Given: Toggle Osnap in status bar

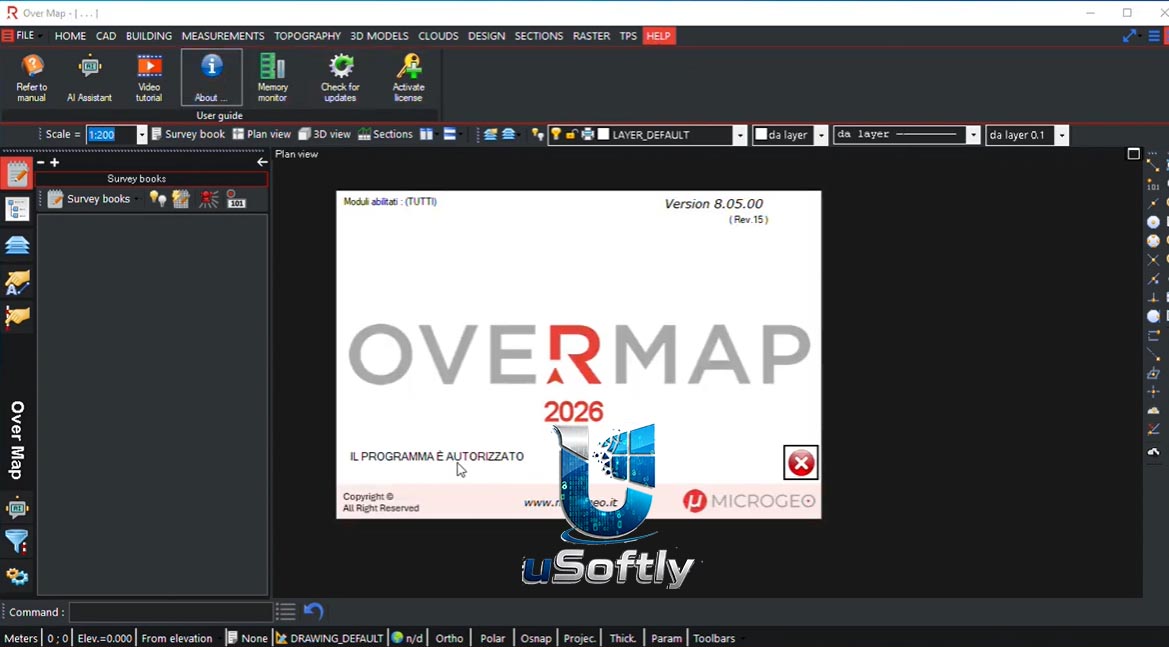Looking at the screenshot, I should tap(535, 638).
